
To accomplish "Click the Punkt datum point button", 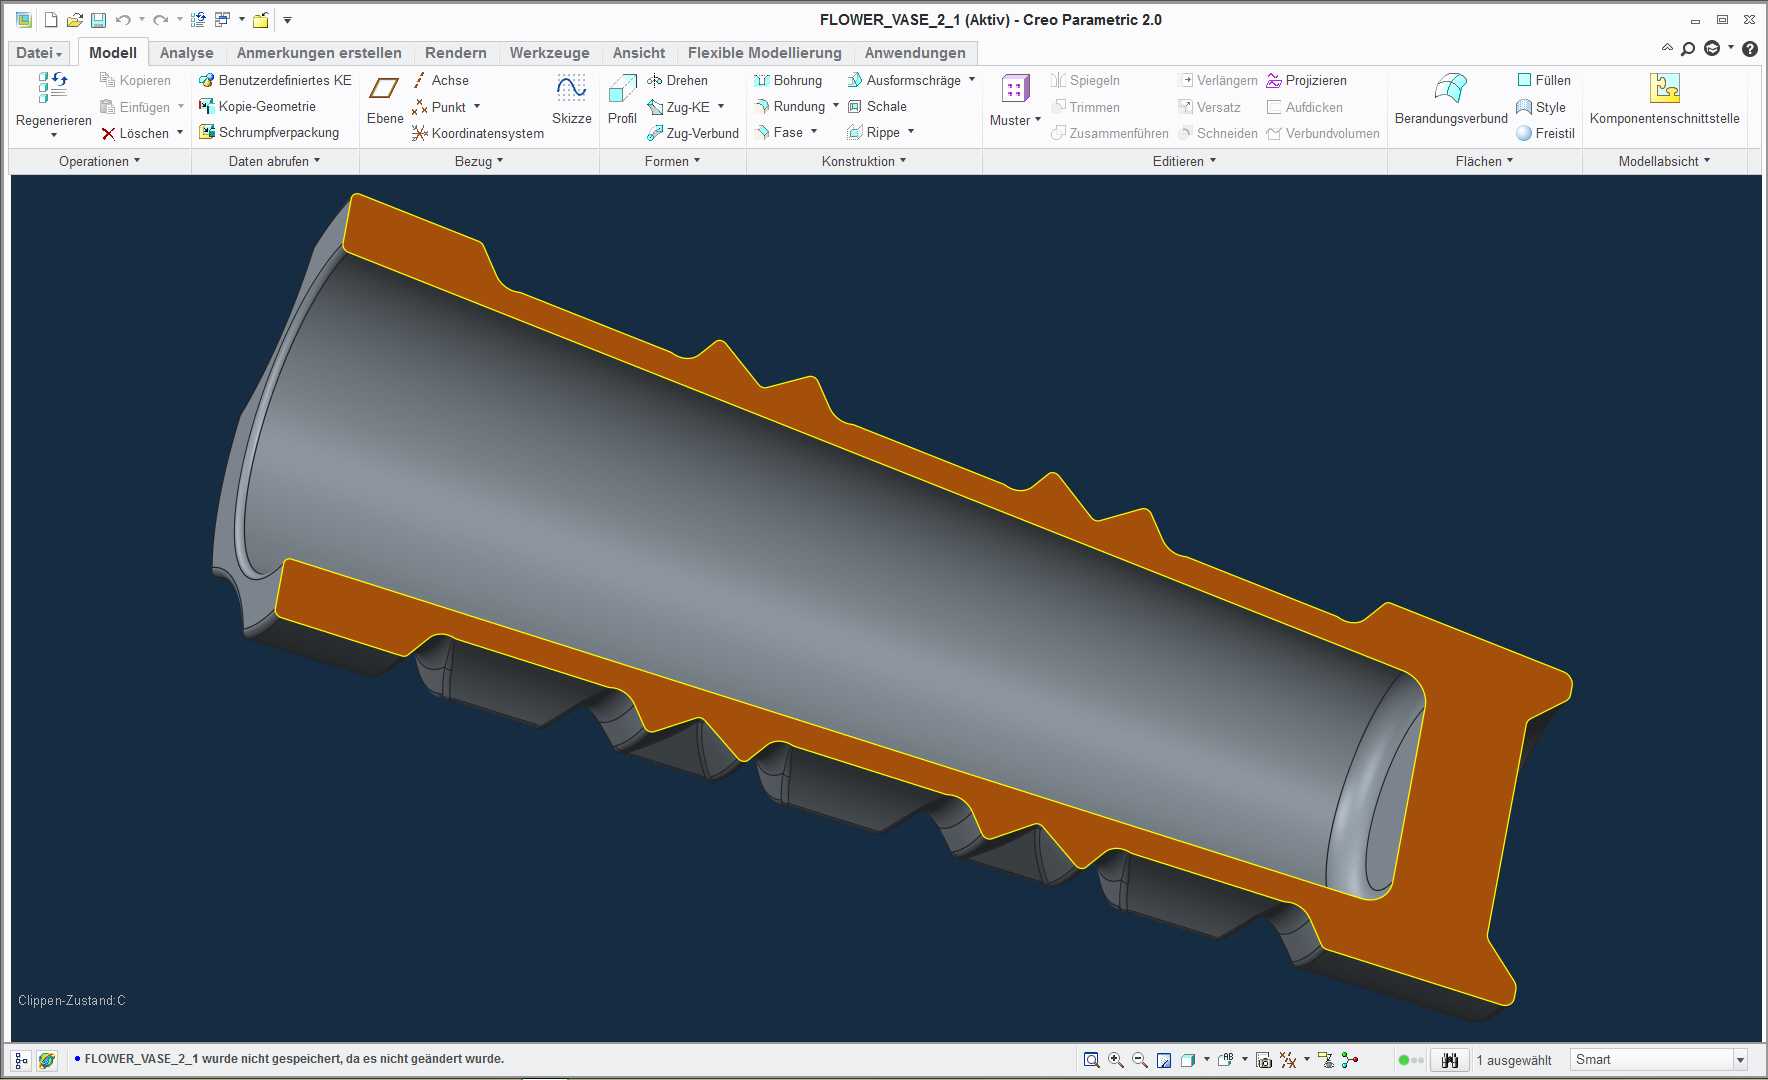I will (x=439, y=107).
